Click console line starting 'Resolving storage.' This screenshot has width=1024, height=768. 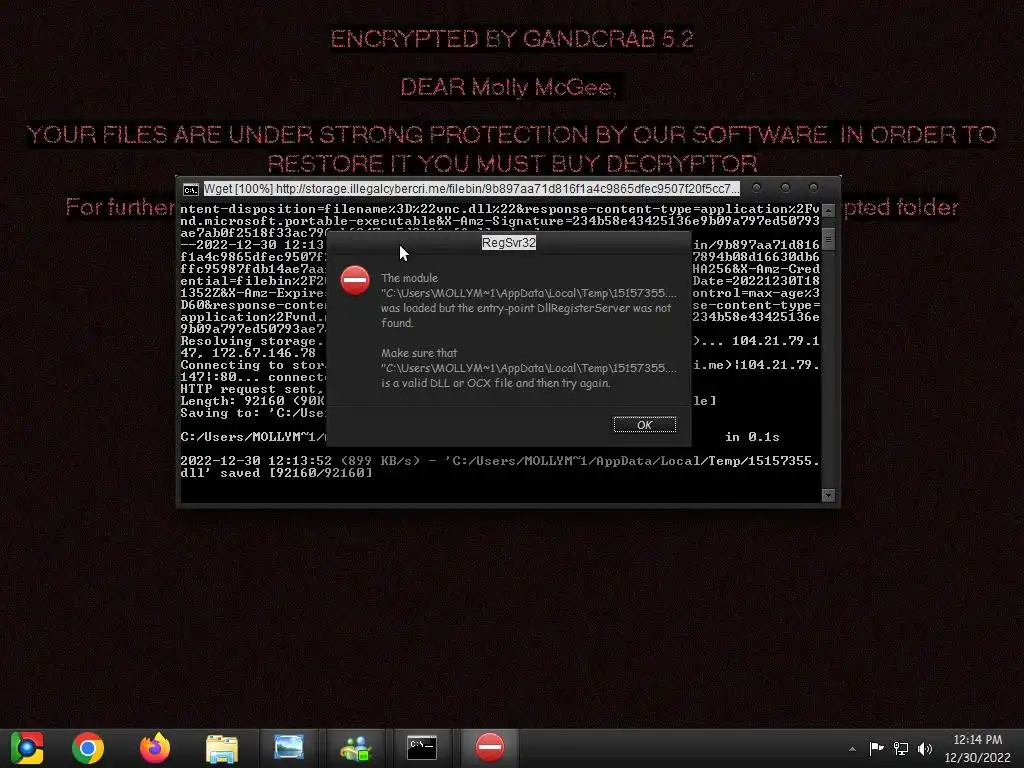pyautogui.click(x=252, y=341)
